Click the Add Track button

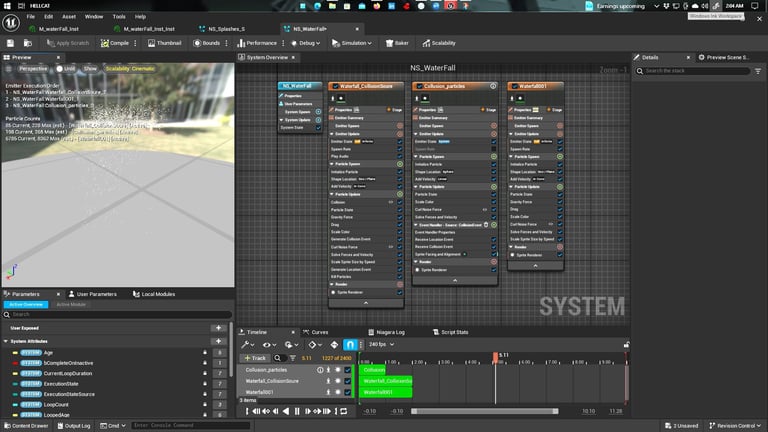pos(255,358)
